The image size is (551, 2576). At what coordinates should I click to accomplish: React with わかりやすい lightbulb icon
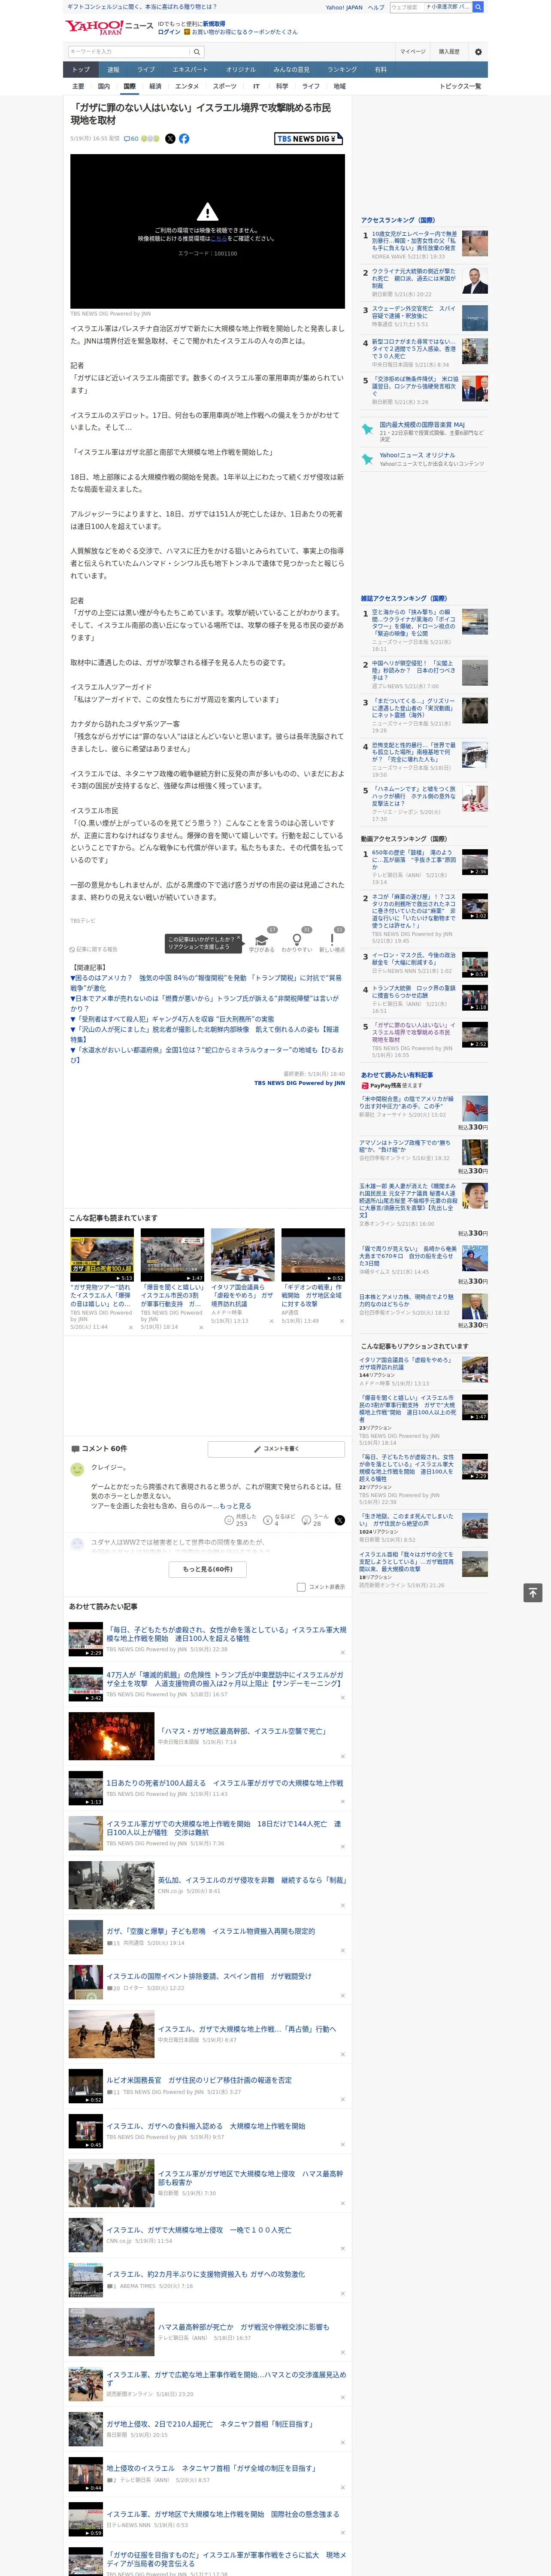296,940
